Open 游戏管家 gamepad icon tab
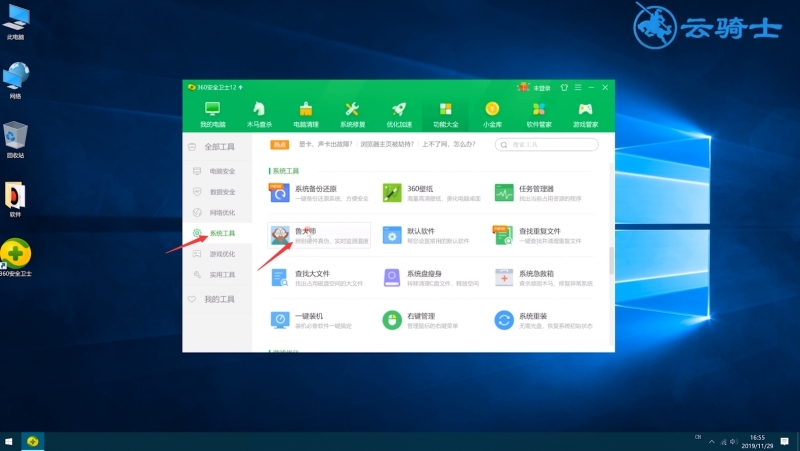This screenshot has height=451, width=800. [585, 114]
